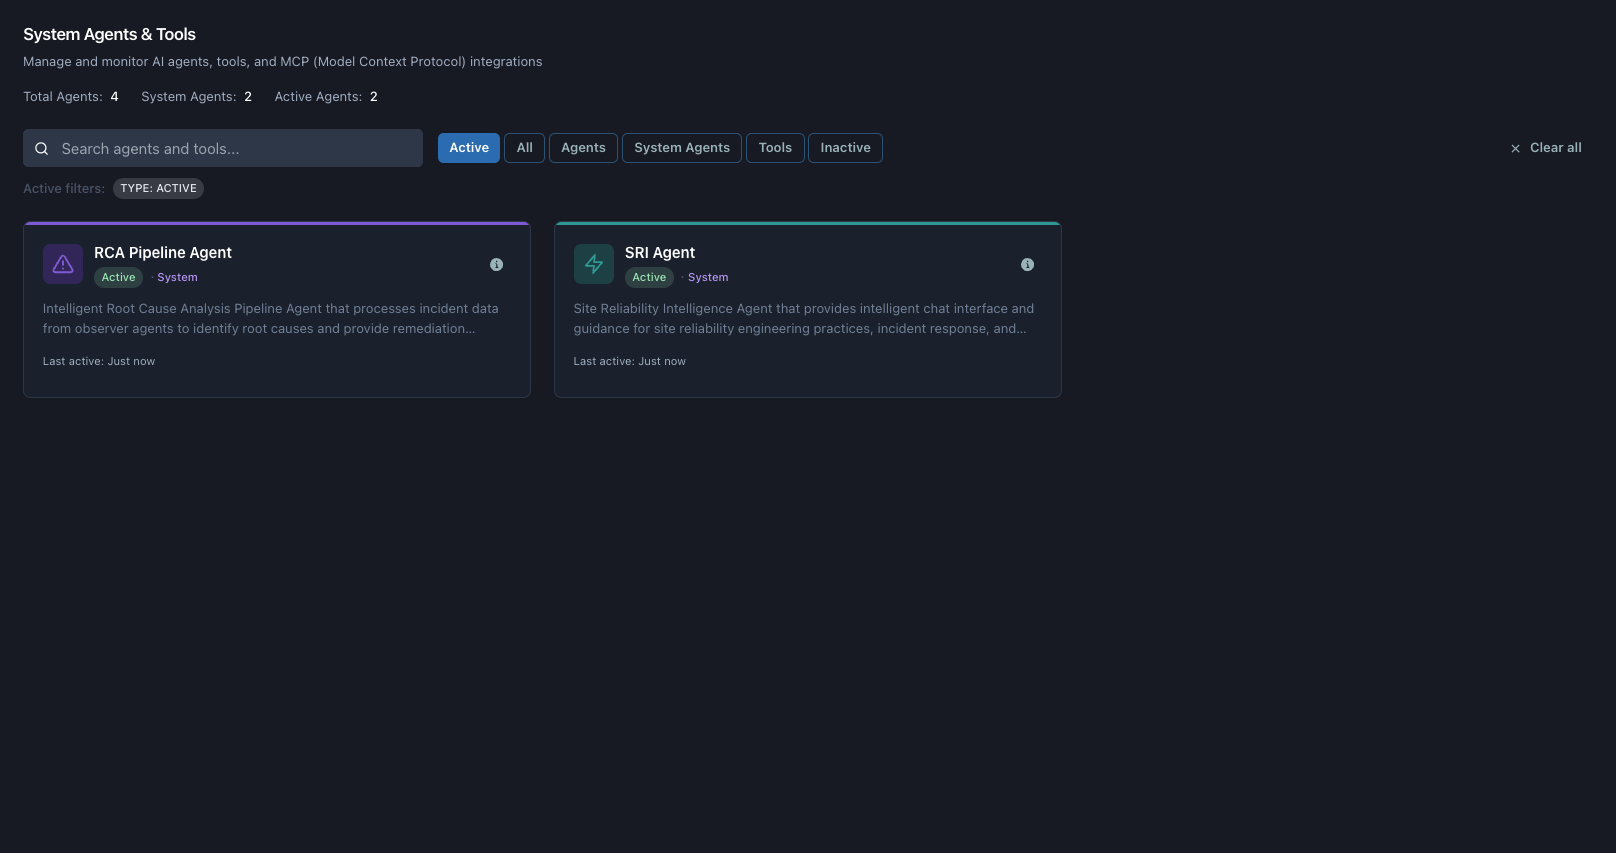Click the SRI Agent lightning bolt icon
The image size is (1616, 853).
click(594, 264)
